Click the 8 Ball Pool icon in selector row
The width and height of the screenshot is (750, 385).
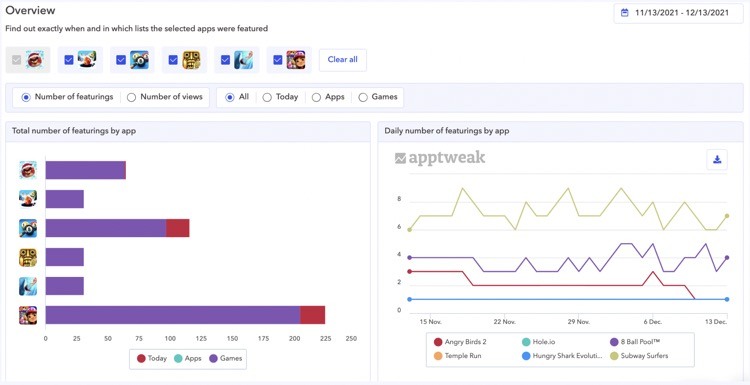click(x=139, y=60)
